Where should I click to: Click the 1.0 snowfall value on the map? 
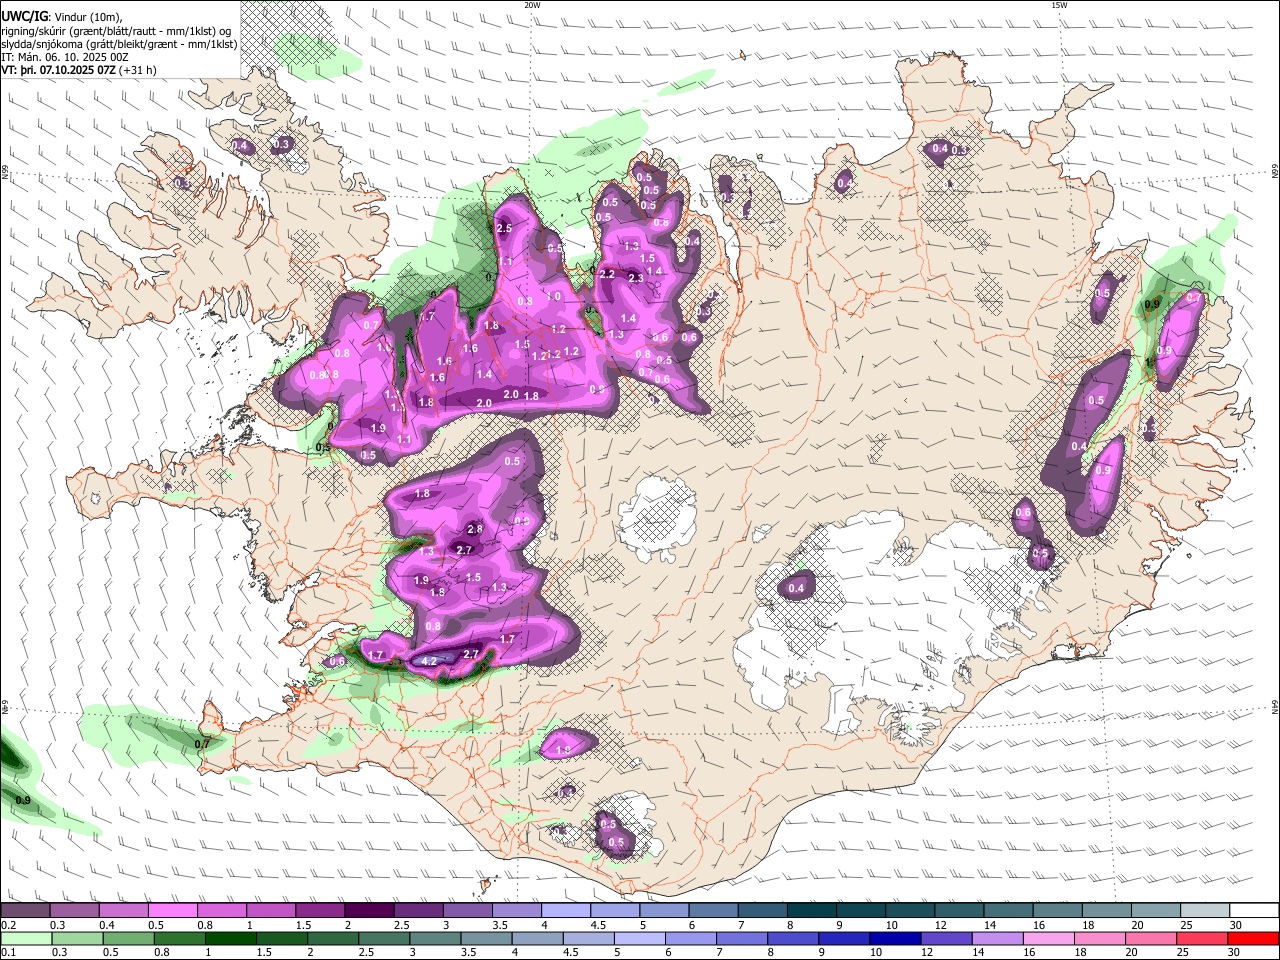(x=553, y=297)
